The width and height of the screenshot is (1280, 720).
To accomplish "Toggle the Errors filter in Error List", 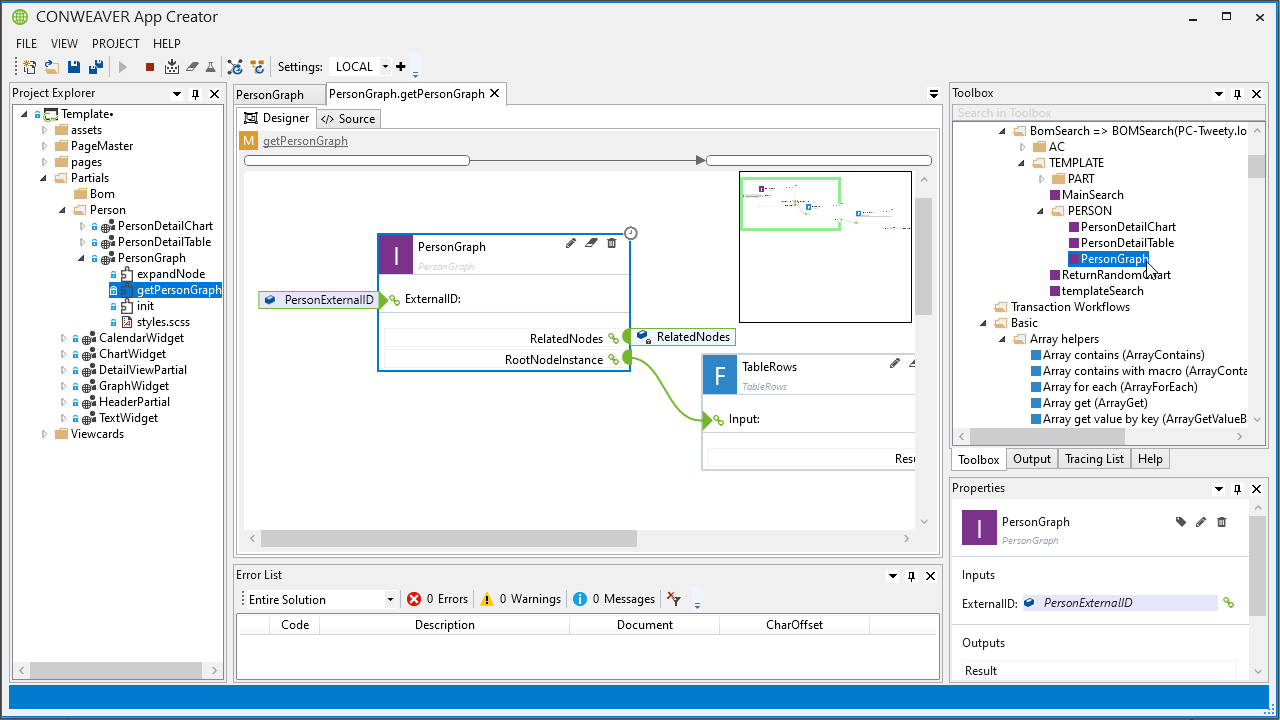I will pyautogui.click(x=437, y=599).
